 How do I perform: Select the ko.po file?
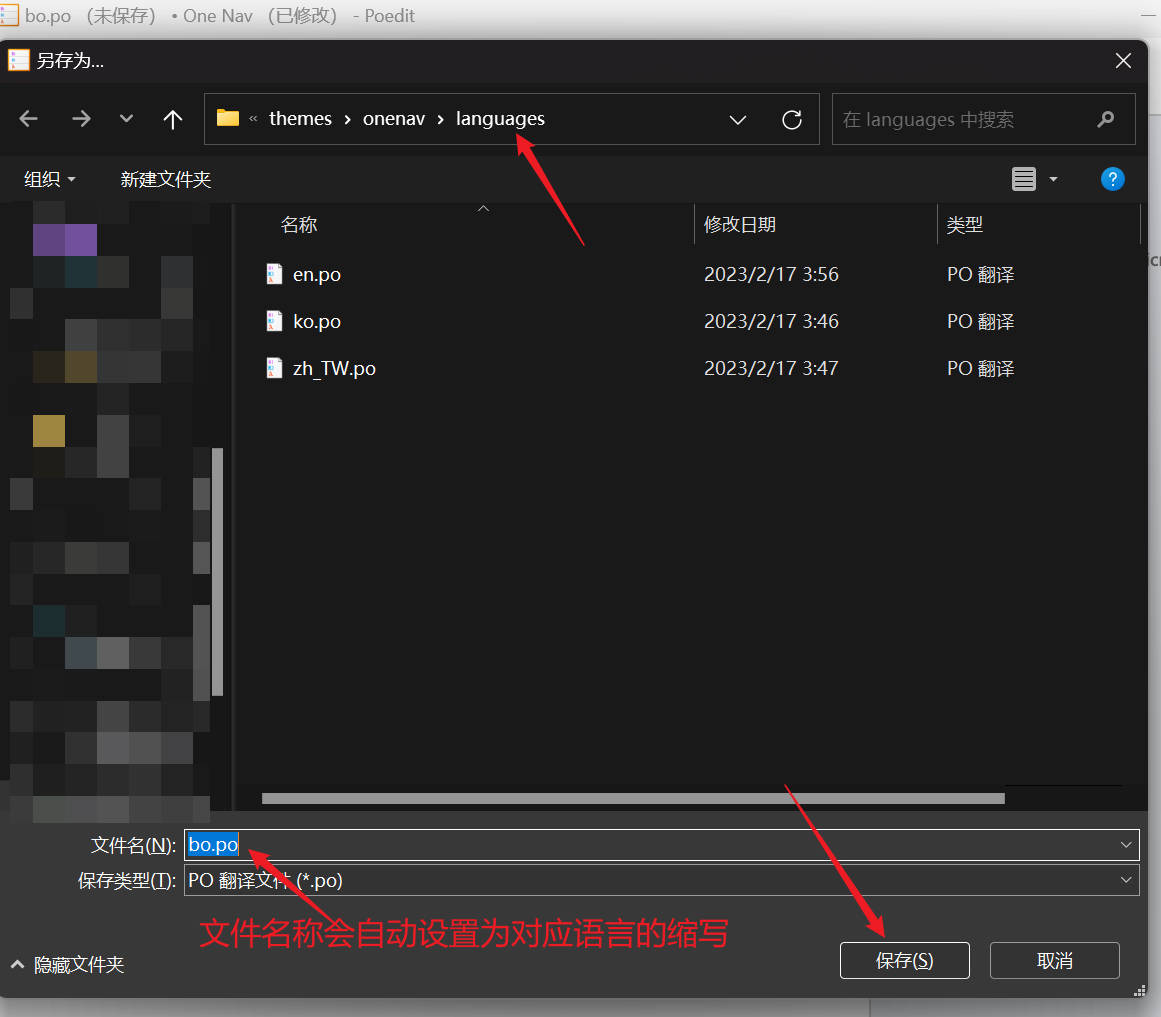(x=316, y=322)
